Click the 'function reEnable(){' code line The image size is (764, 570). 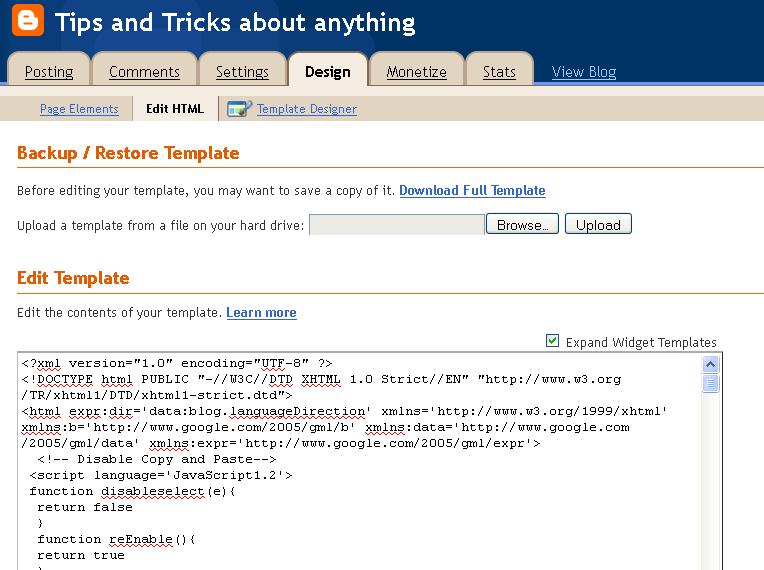tap(116, 539)
